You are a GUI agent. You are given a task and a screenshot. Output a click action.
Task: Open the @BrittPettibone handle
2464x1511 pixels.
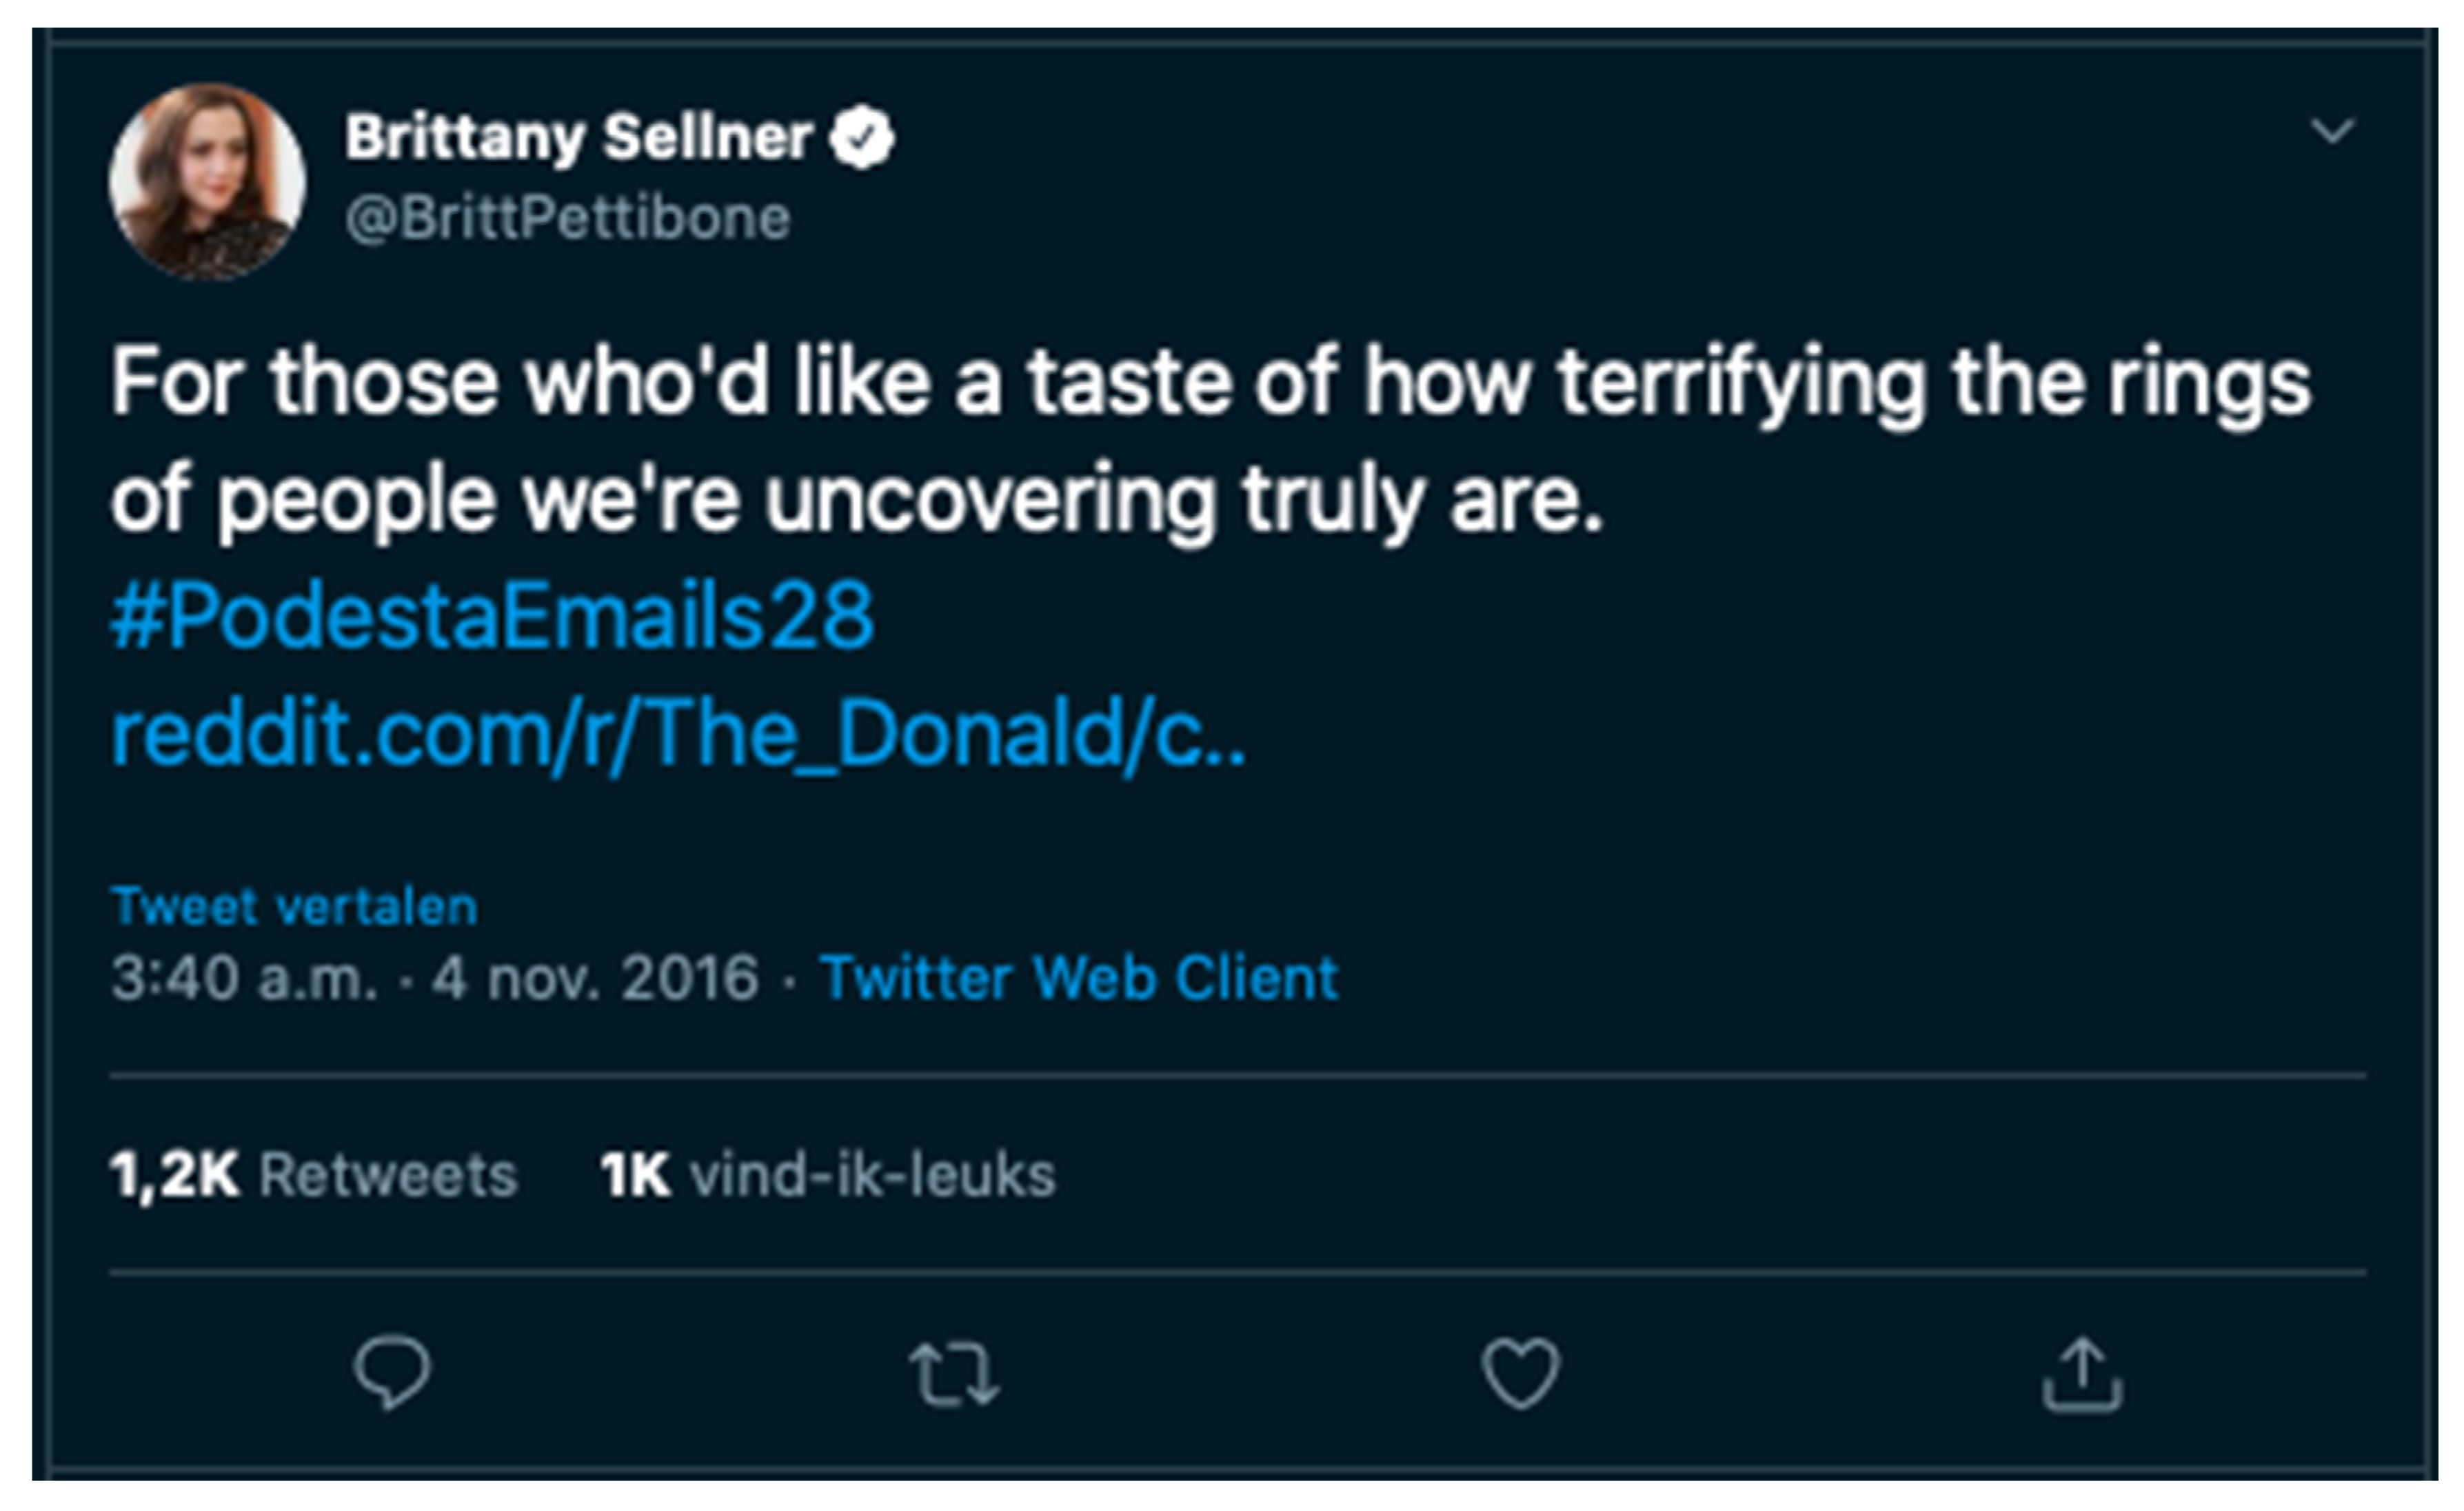click(568, 218)
